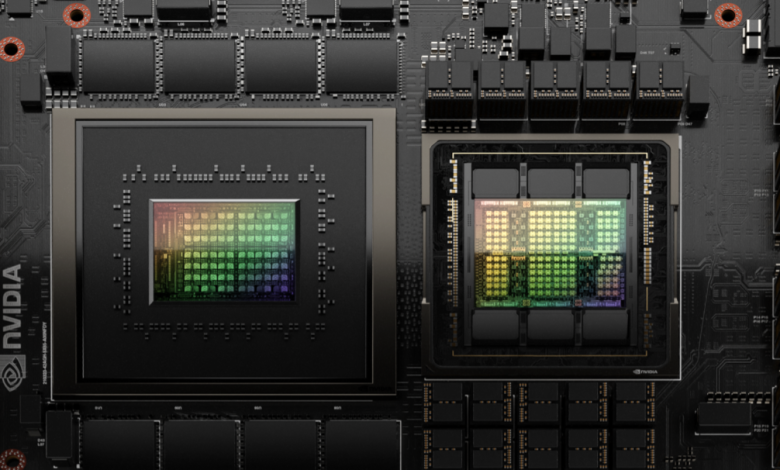This screenshot has height=470, width=780.
Task: Select the iridescent die on the right chip
Action: [x=550, y=254]
